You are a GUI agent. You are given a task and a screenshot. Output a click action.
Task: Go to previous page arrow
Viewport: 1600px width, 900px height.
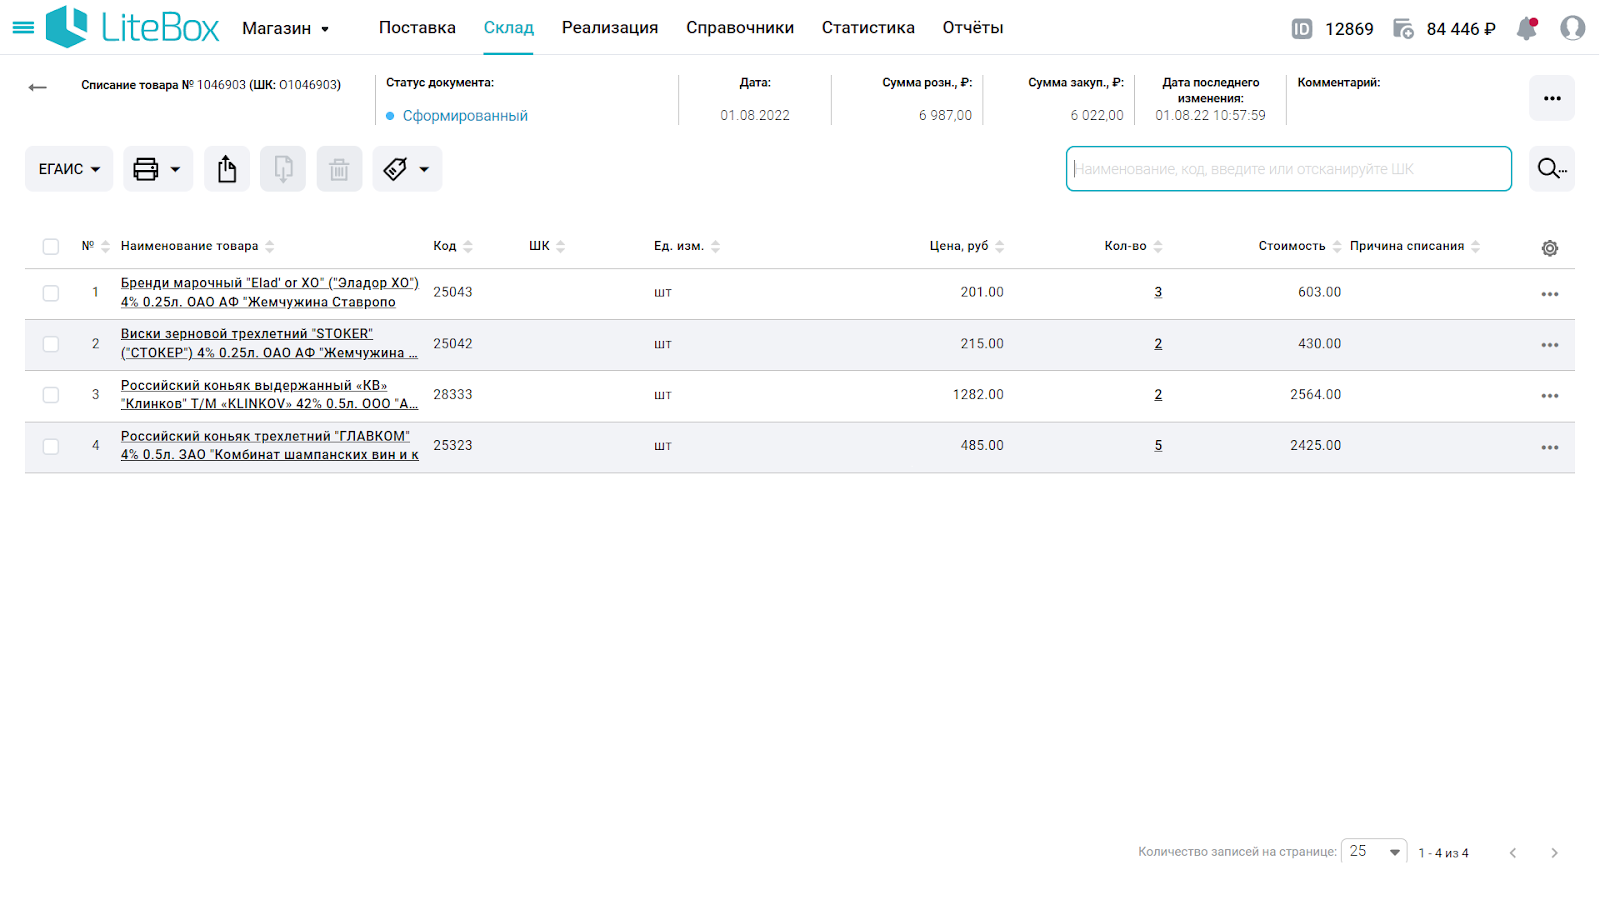tap(1513, 853)
